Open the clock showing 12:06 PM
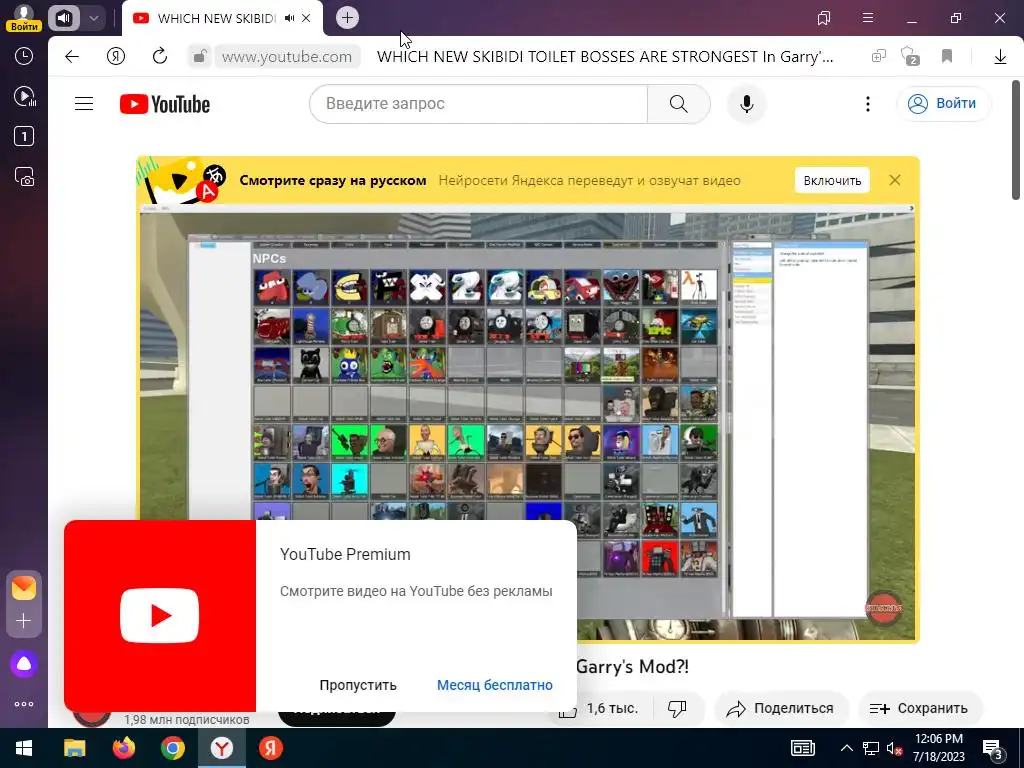The width and height of the screenshot is (1024, 768). 938,748
